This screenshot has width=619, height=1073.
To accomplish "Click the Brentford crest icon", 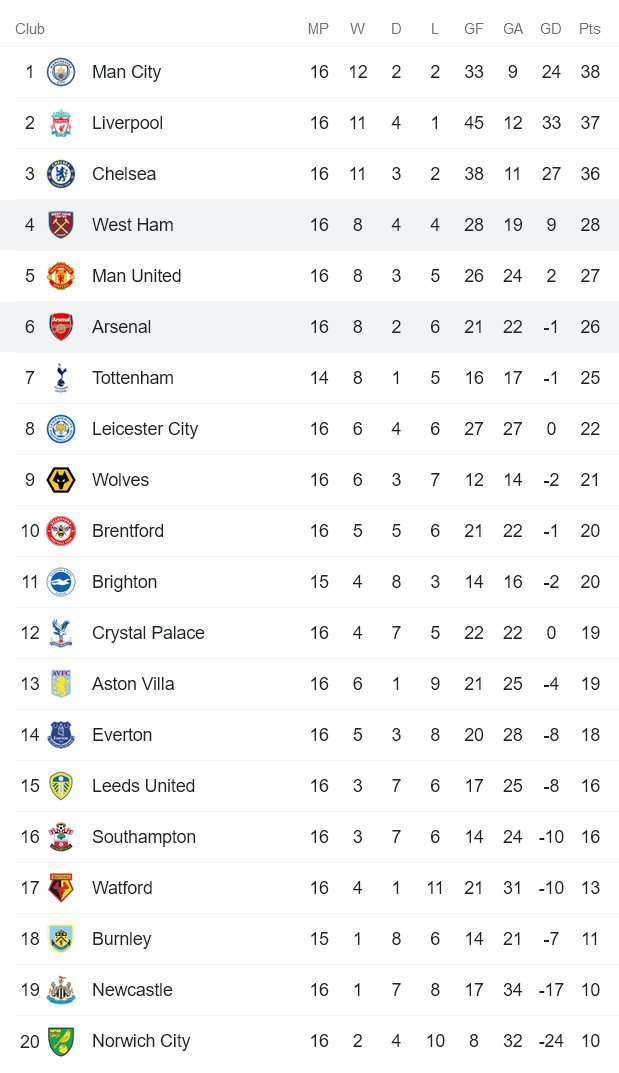I will point(61,531).
